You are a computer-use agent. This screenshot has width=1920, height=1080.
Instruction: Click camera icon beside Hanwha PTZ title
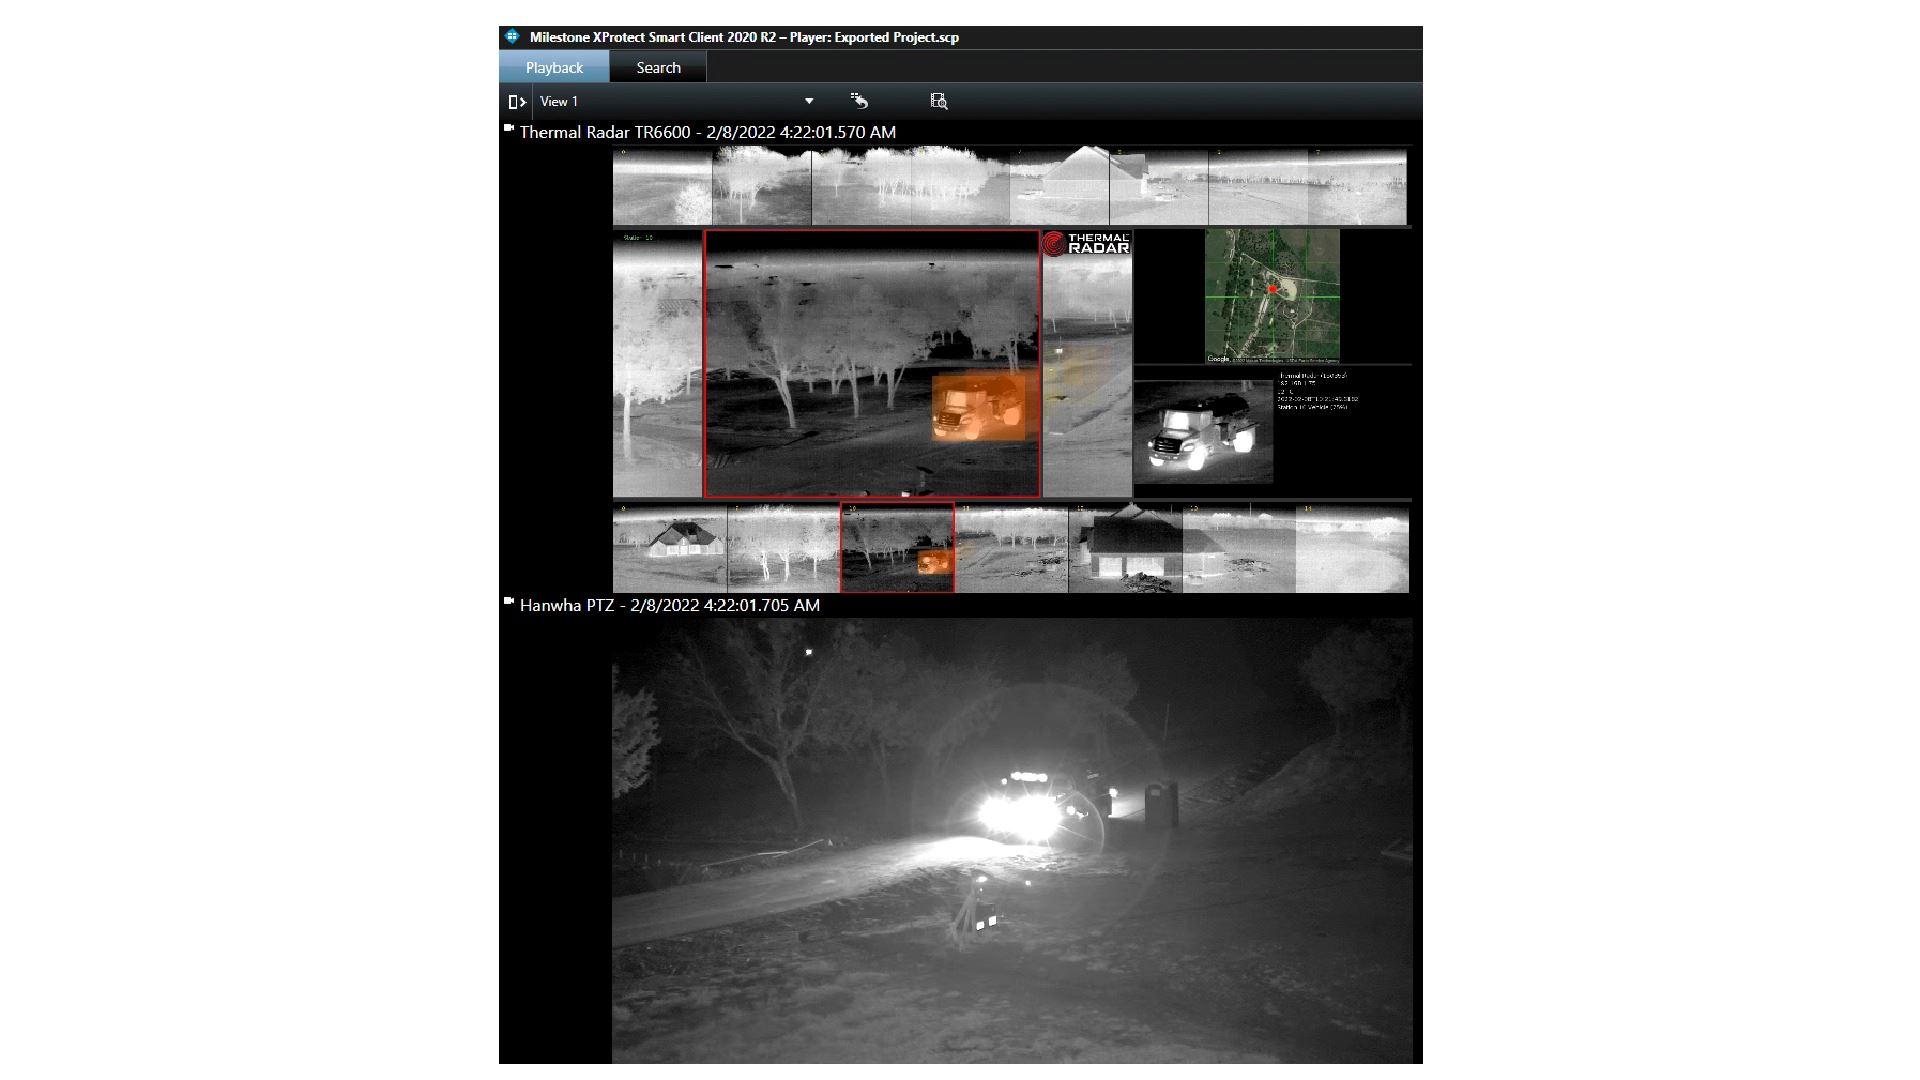[509, 602]
